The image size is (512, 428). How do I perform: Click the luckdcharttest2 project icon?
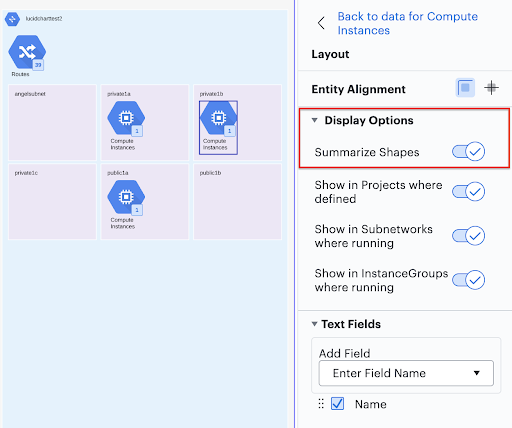pyautogui.click(x=12, y=19)
